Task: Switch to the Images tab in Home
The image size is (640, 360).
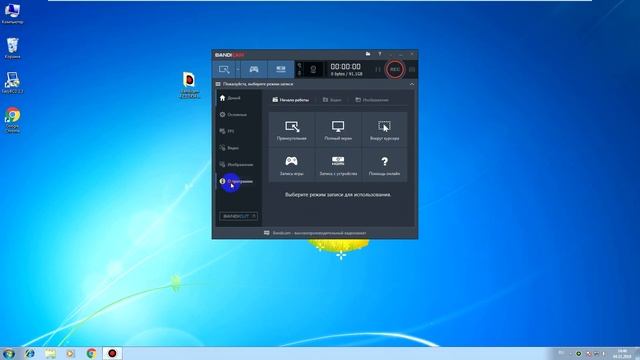Action: click(x=372, y=100)
